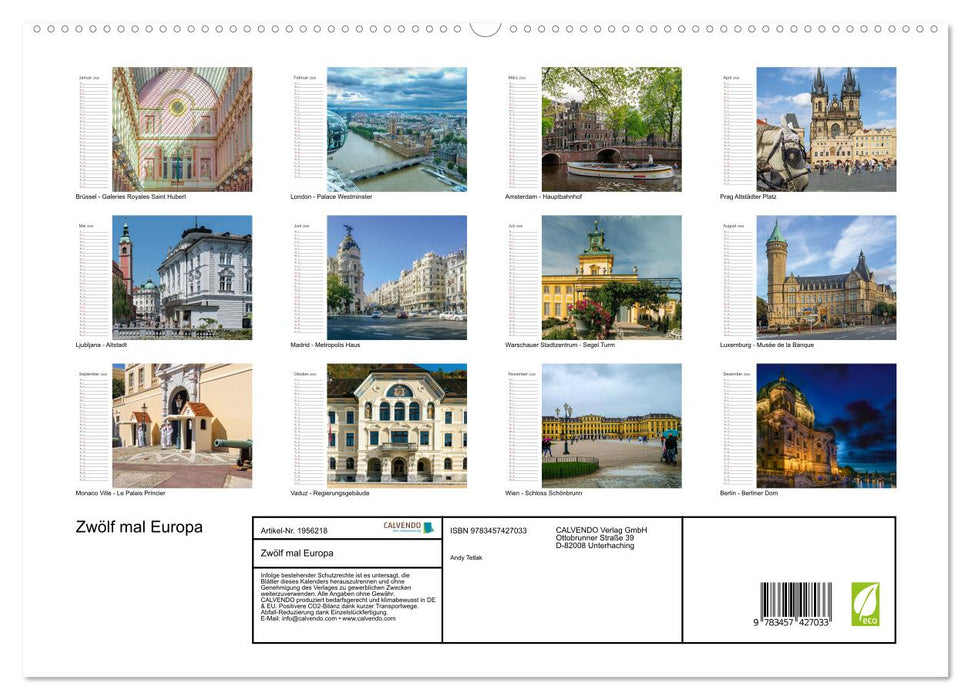Select the London - Palace Westminster caption

click(x=330, y=196)
